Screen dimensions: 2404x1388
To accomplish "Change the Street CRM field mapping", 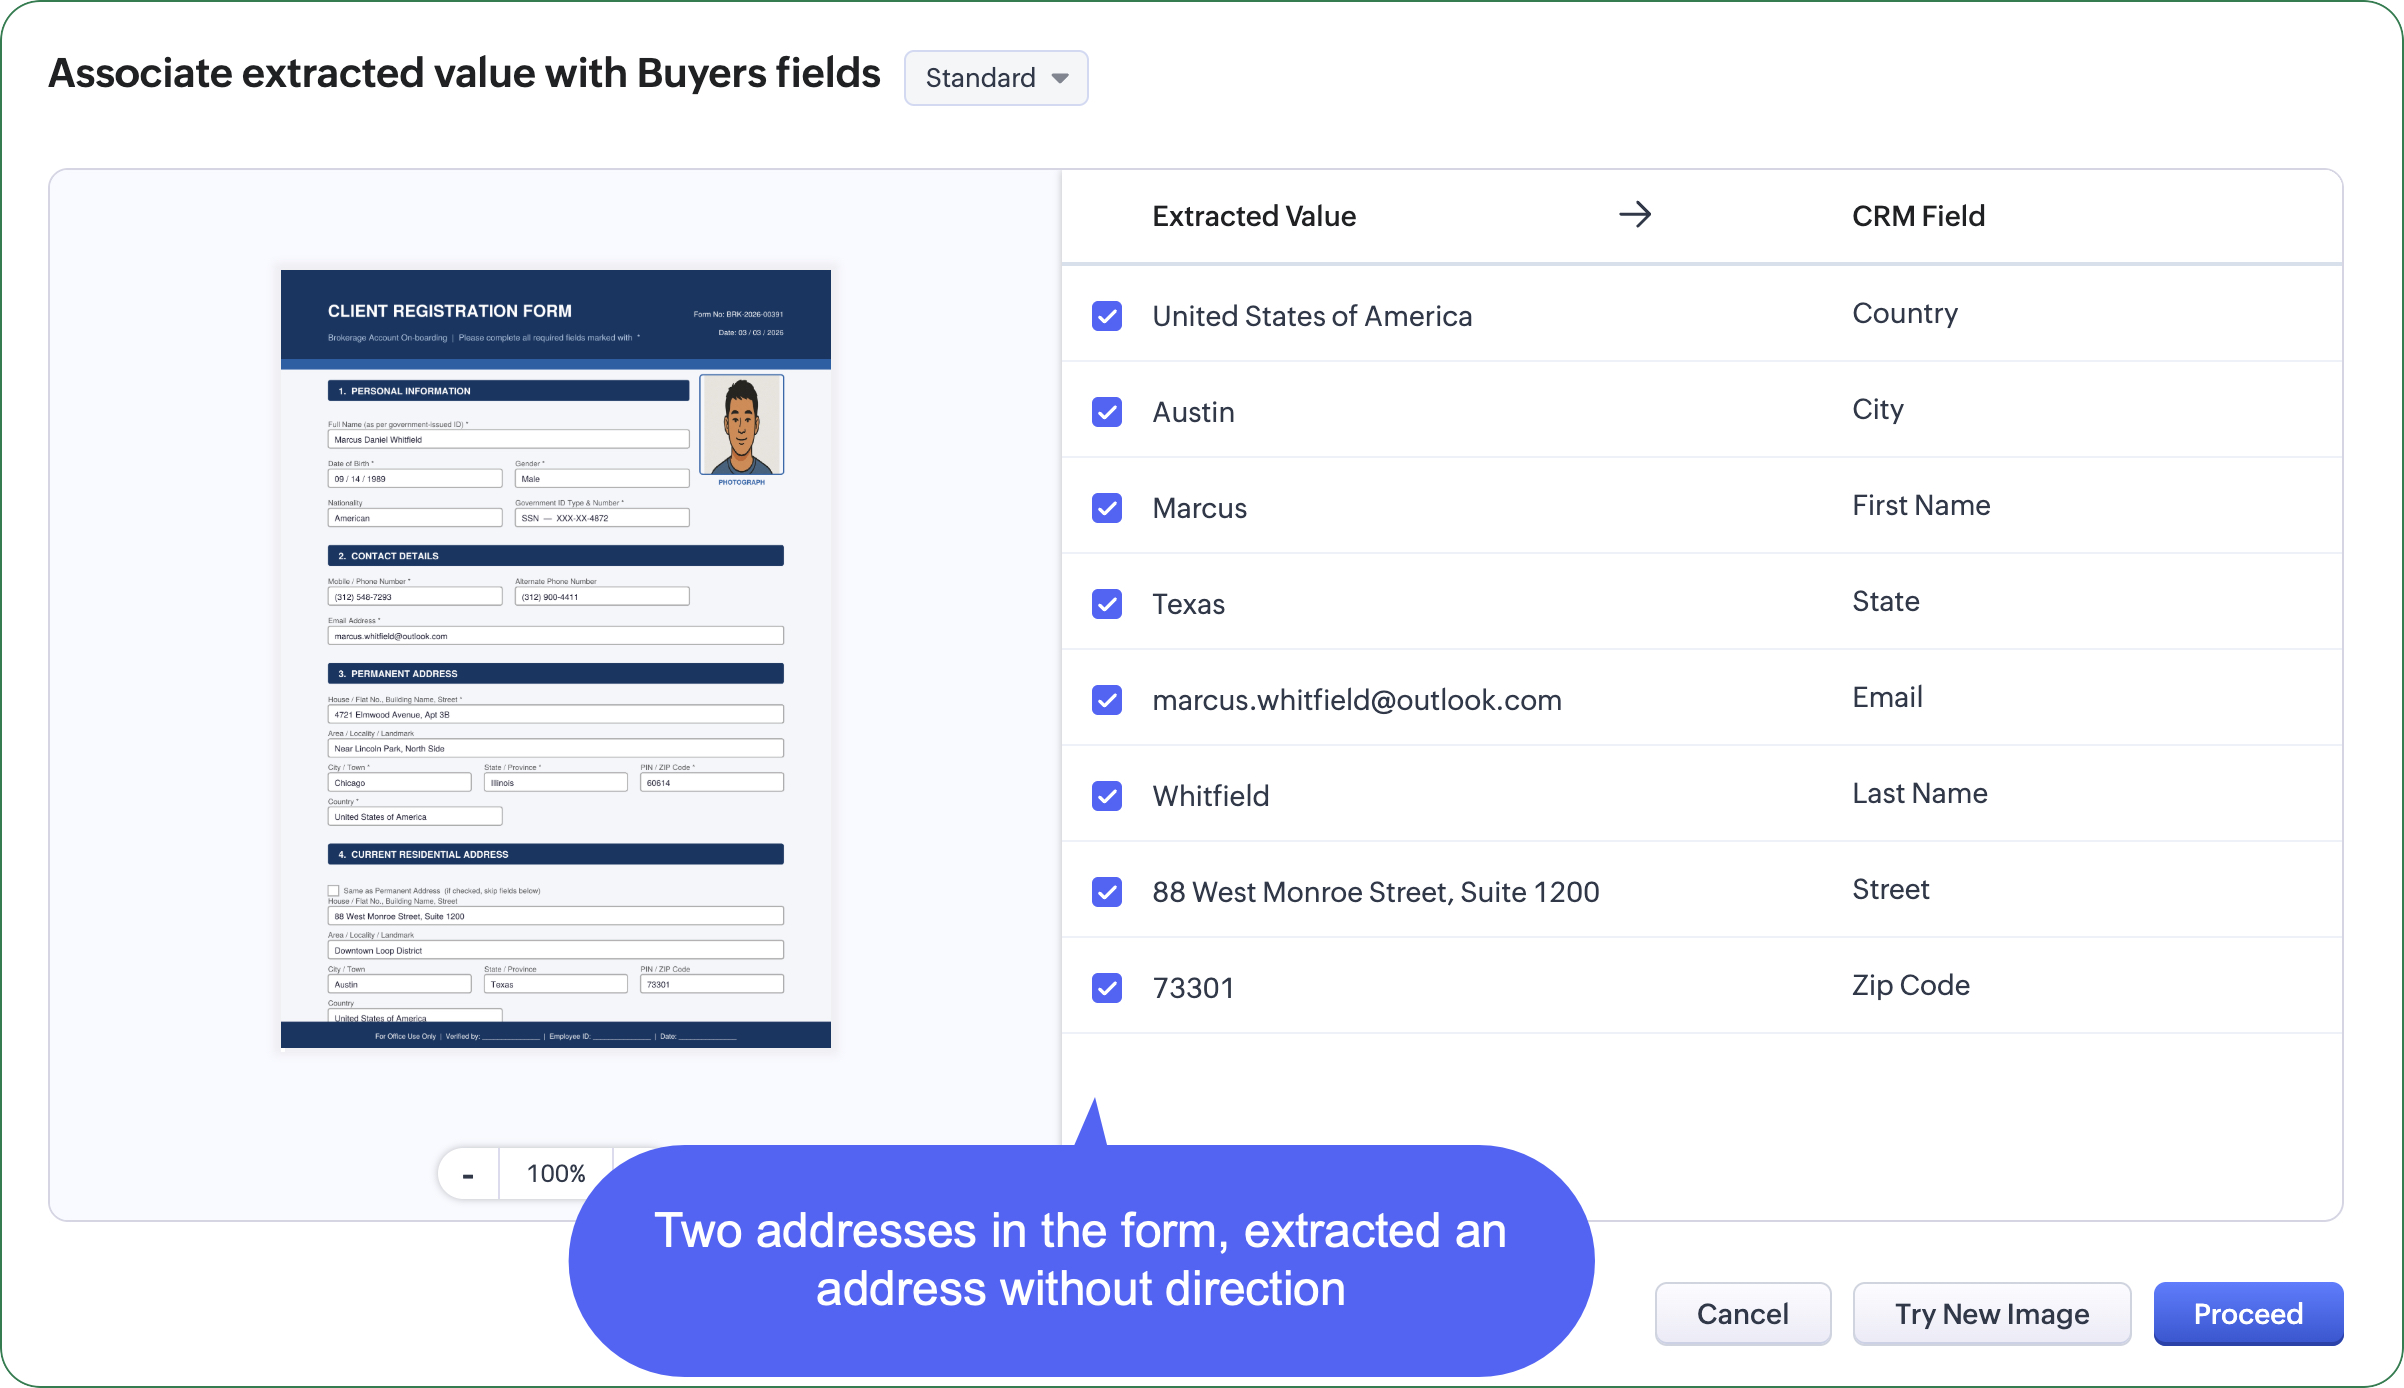I will [1890, 890].
